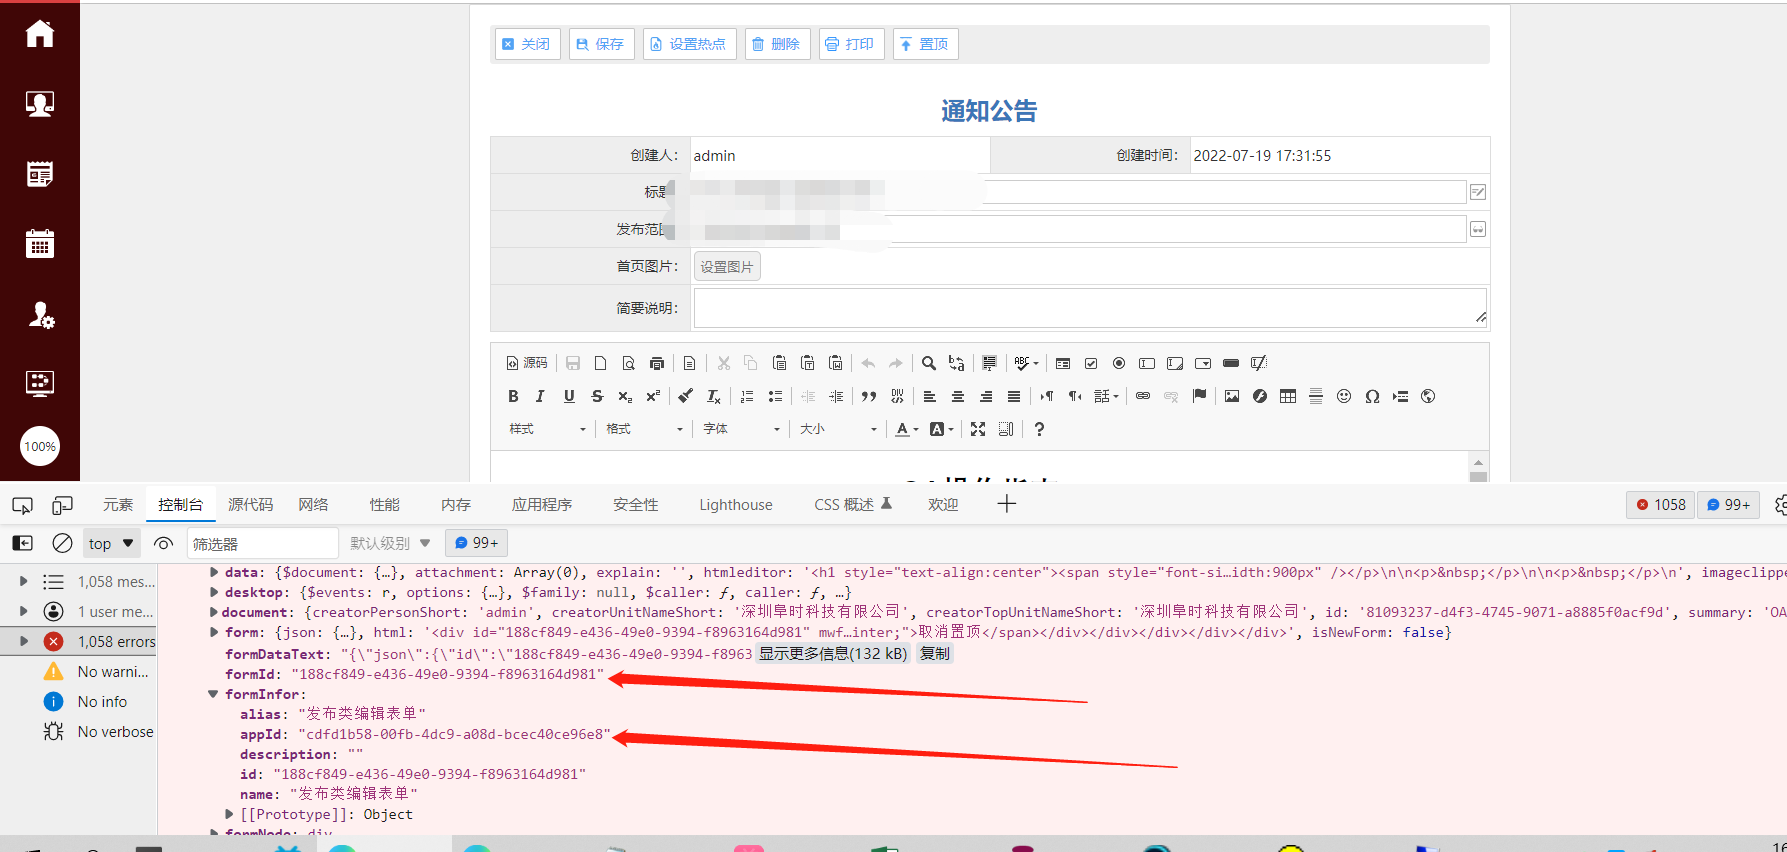Insert a hyperlink in the editor

[1143, 396]
